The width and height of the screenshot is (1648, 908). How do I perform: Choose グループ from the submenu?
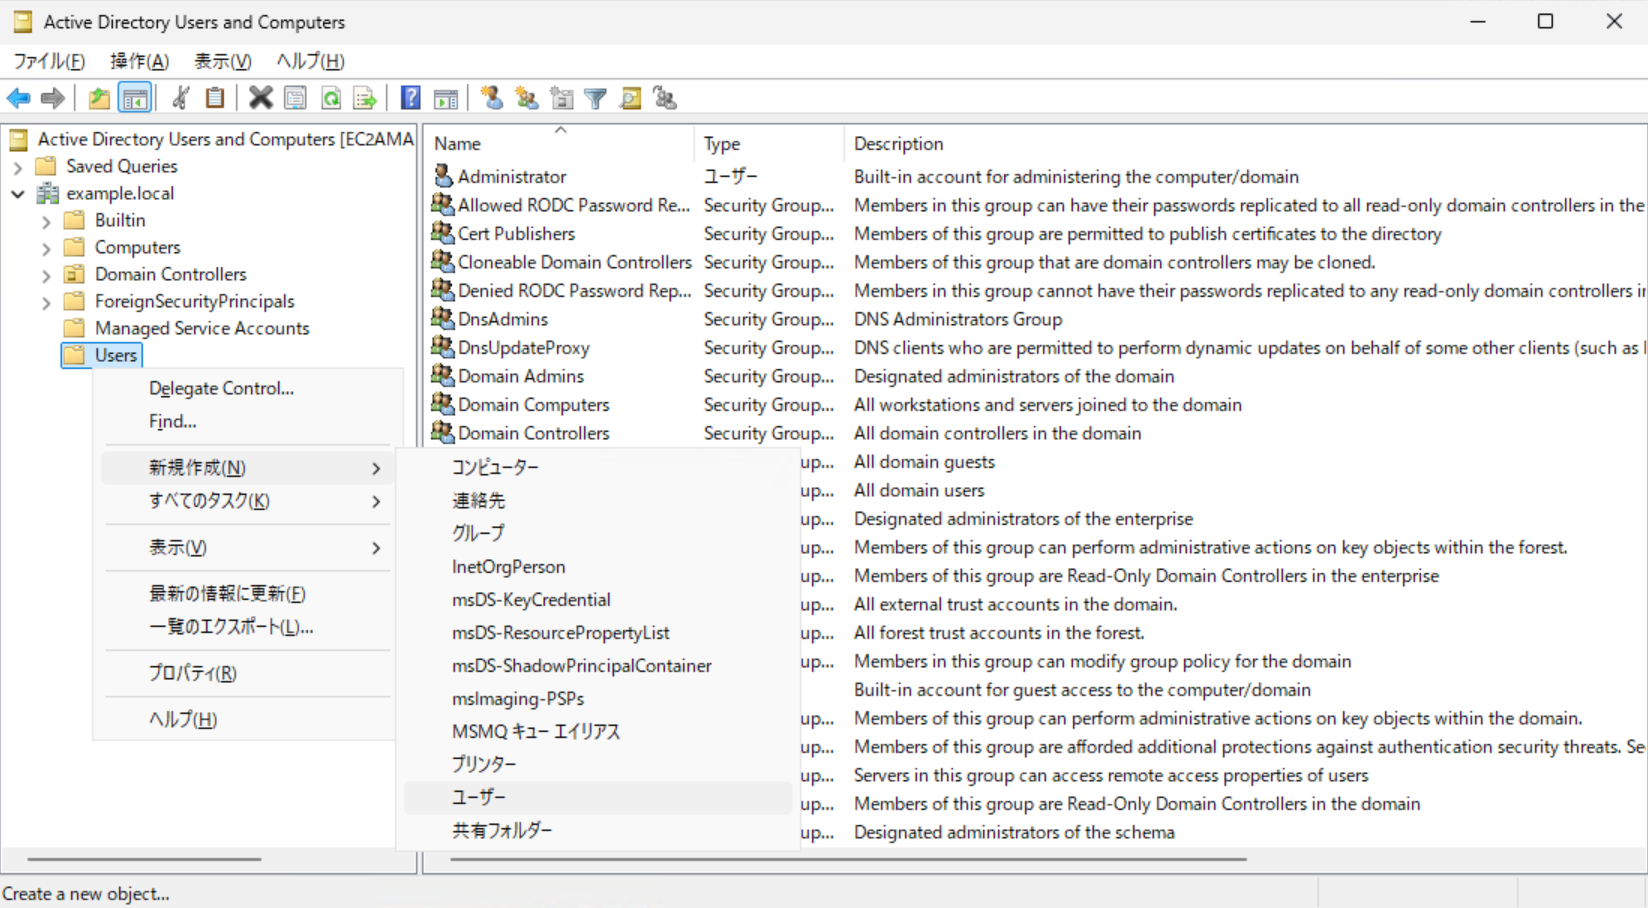coord(478,533)
